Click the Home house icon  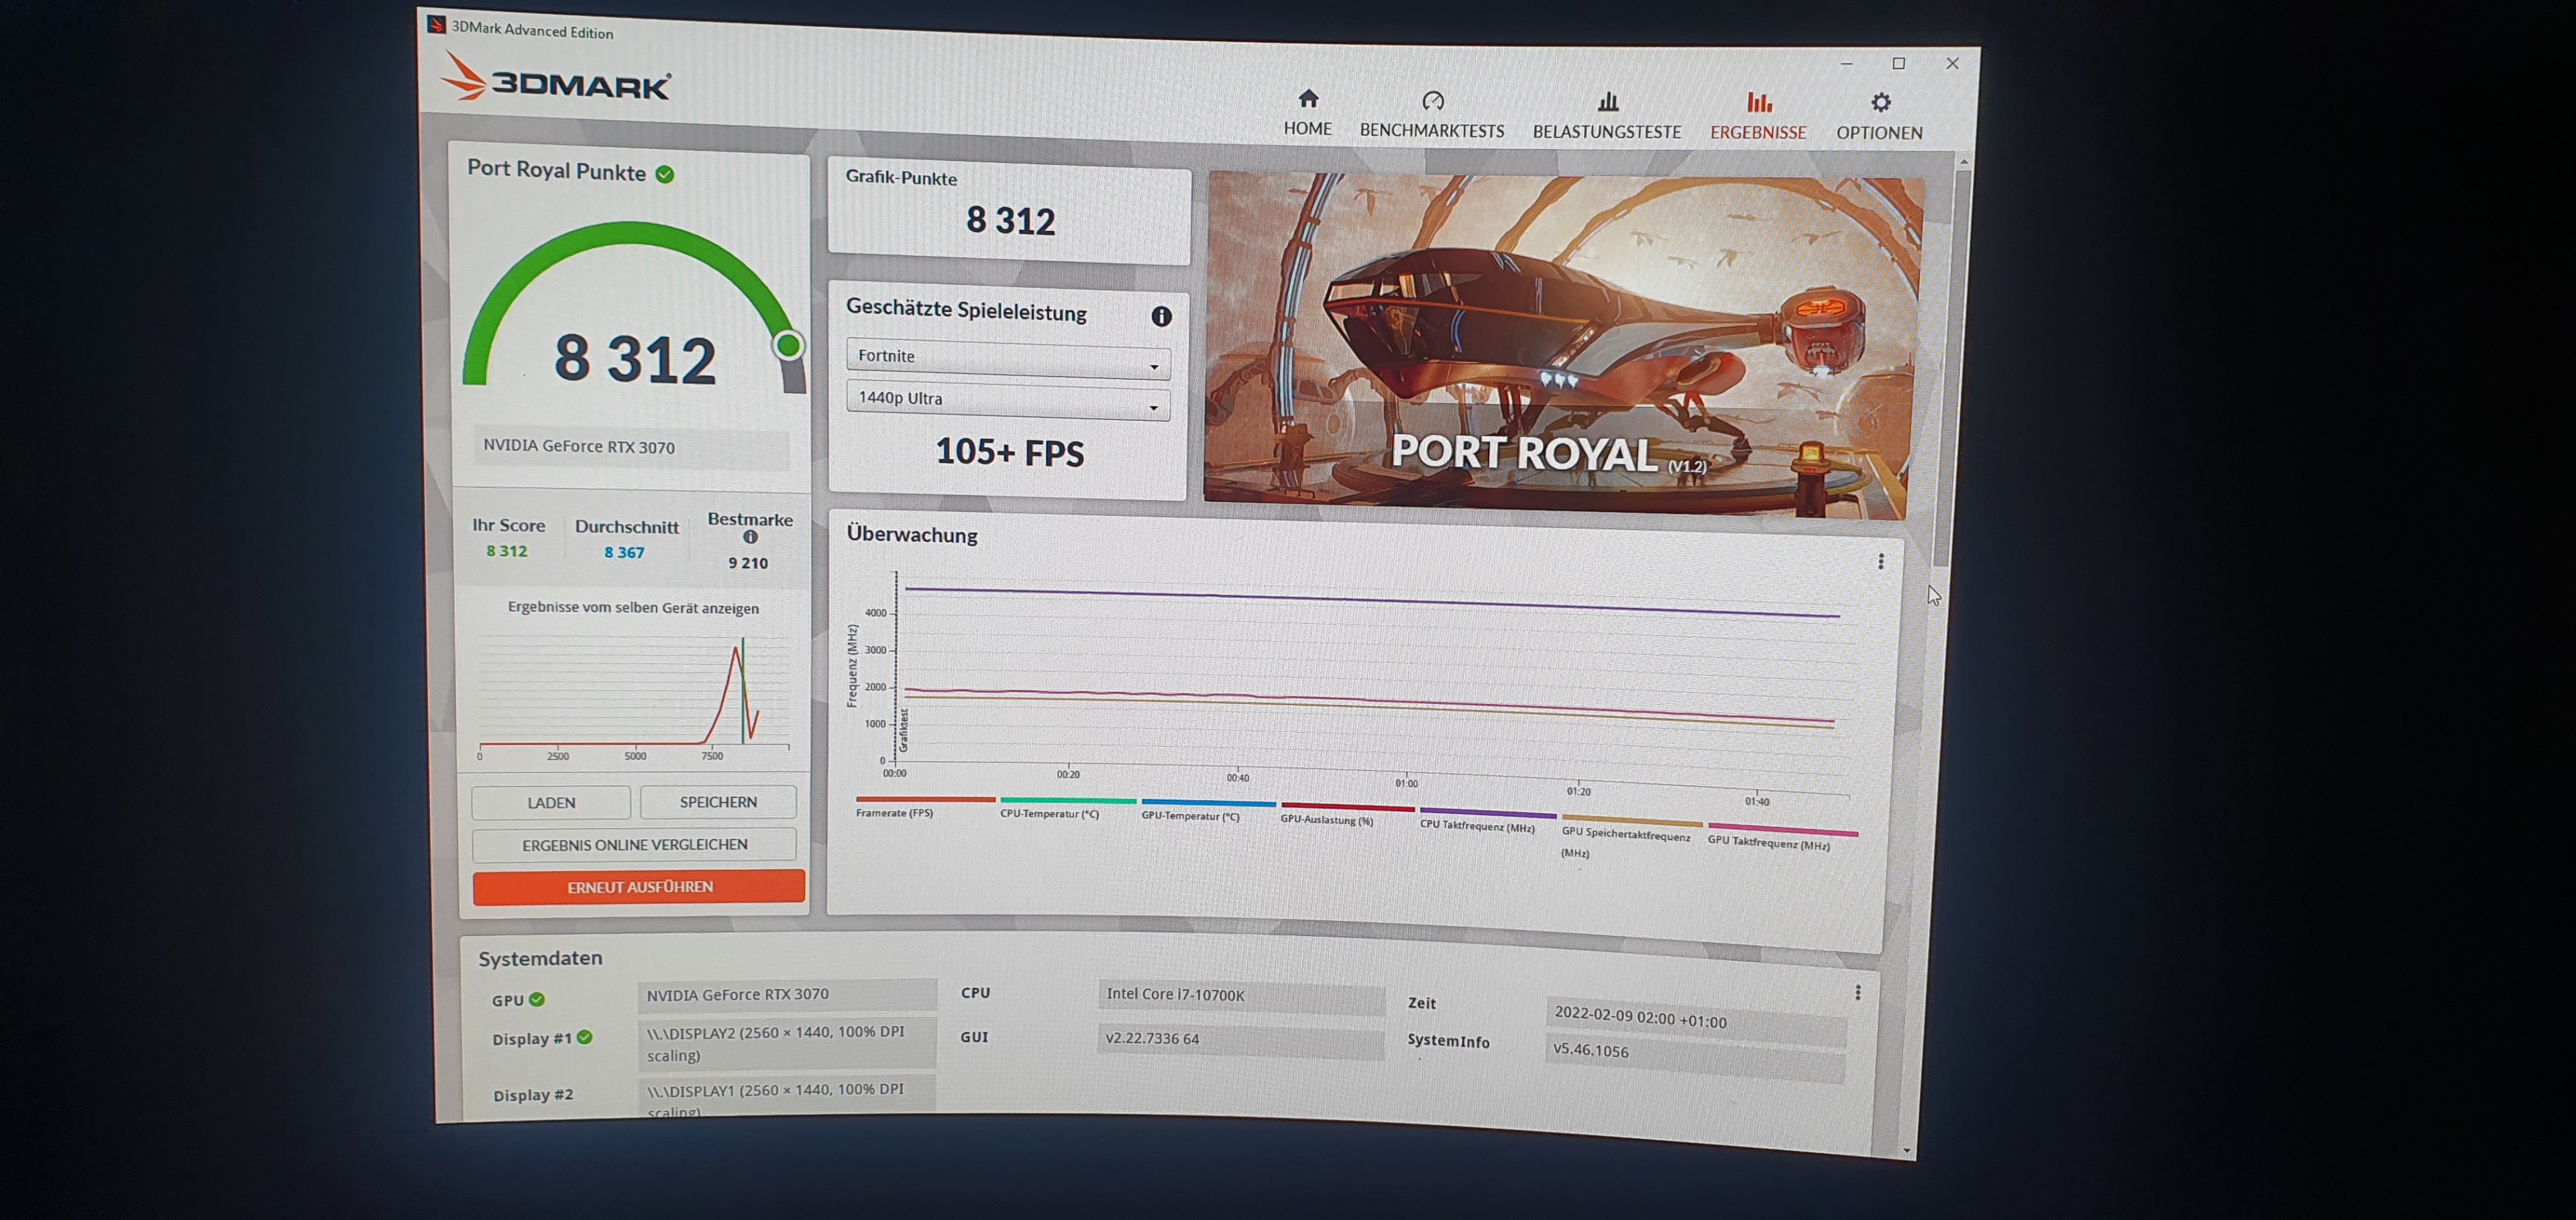[x=1308, y=99]
